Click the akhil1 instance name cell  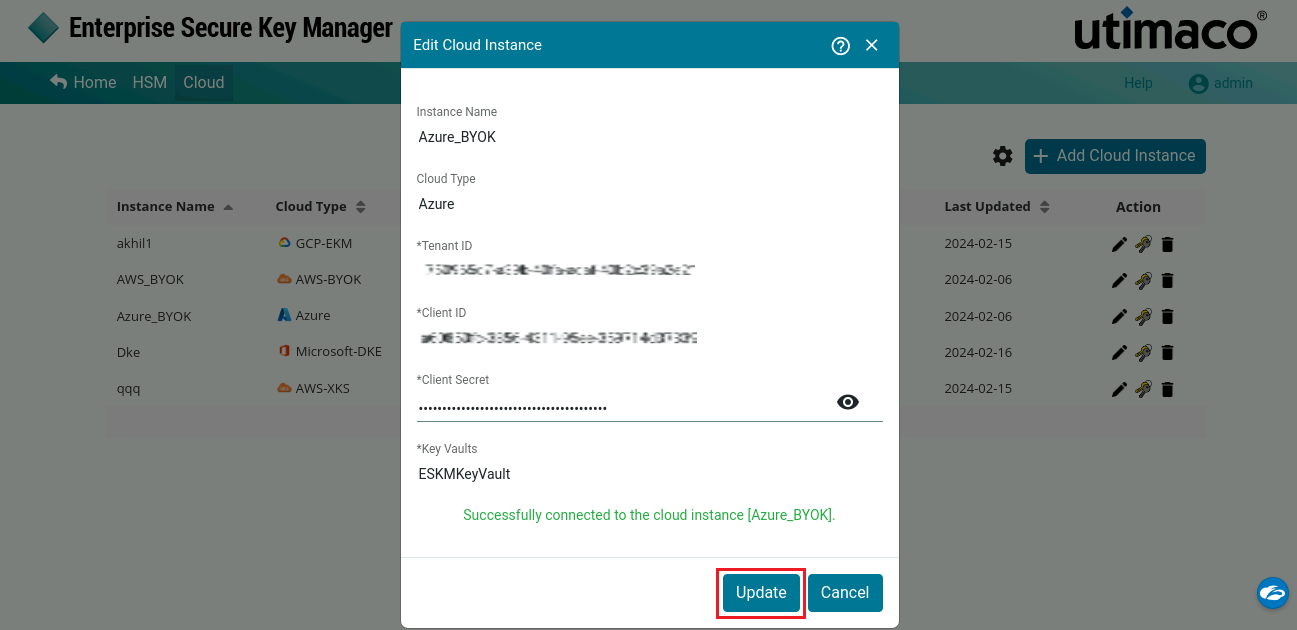134,244
